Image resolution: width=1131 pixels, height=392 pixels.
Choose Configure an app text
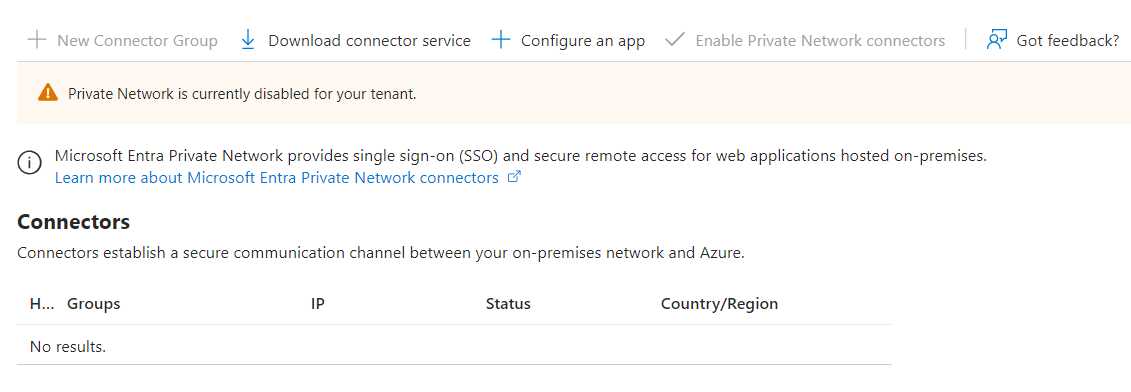(583, 40)
